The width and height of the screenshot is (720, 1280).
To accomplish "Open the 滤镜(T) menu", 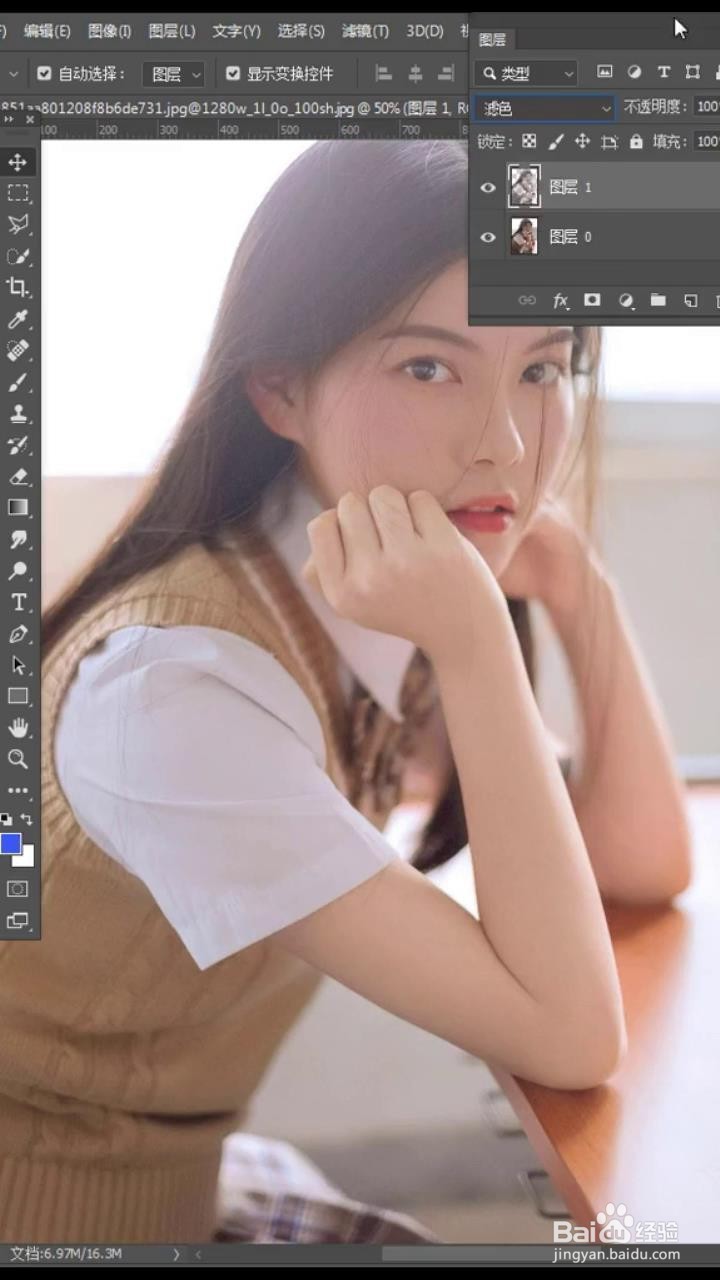I will (x=365, y=31).
